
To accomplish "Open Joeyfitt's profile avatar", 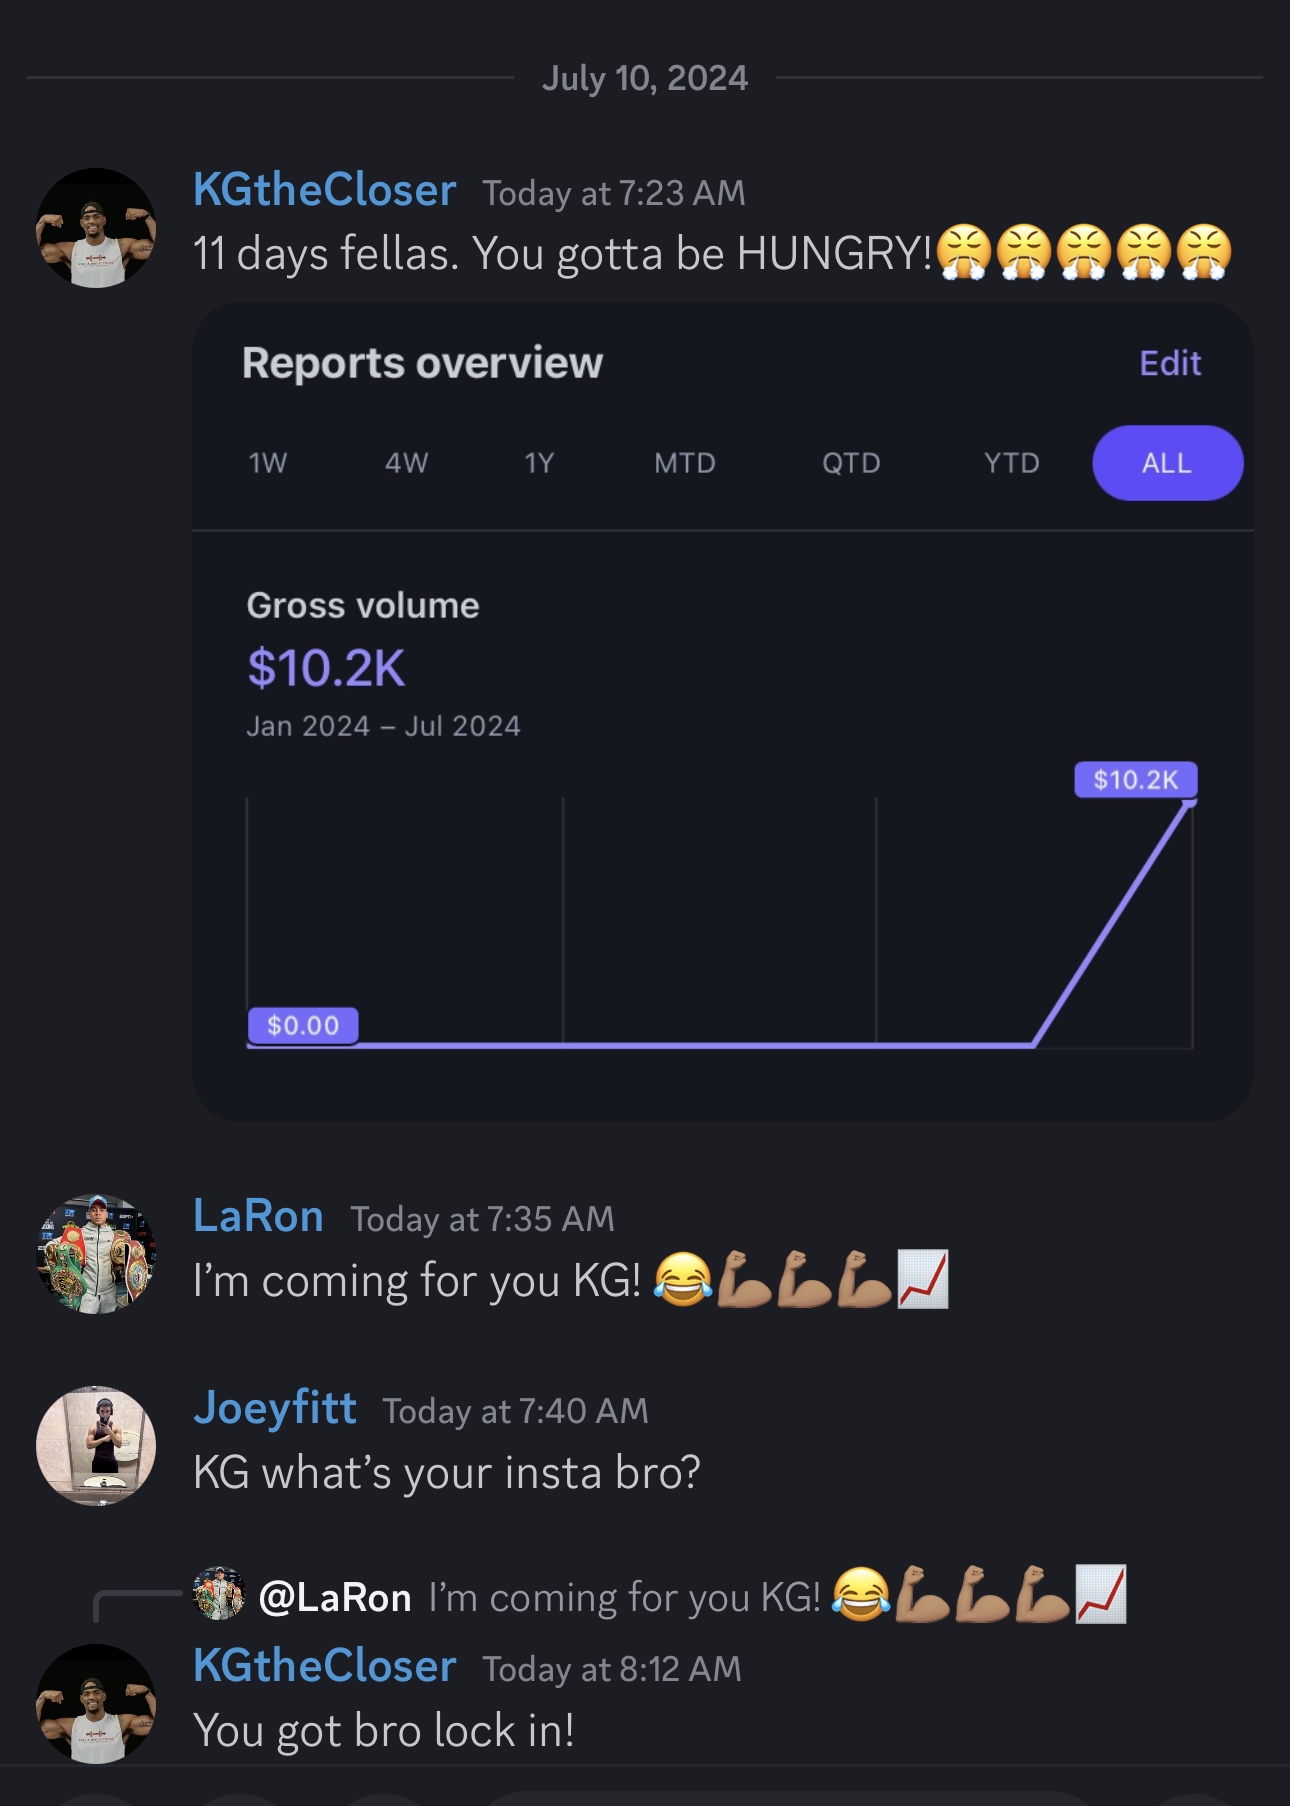I will pyautogui.click(x=96, y=1445).
